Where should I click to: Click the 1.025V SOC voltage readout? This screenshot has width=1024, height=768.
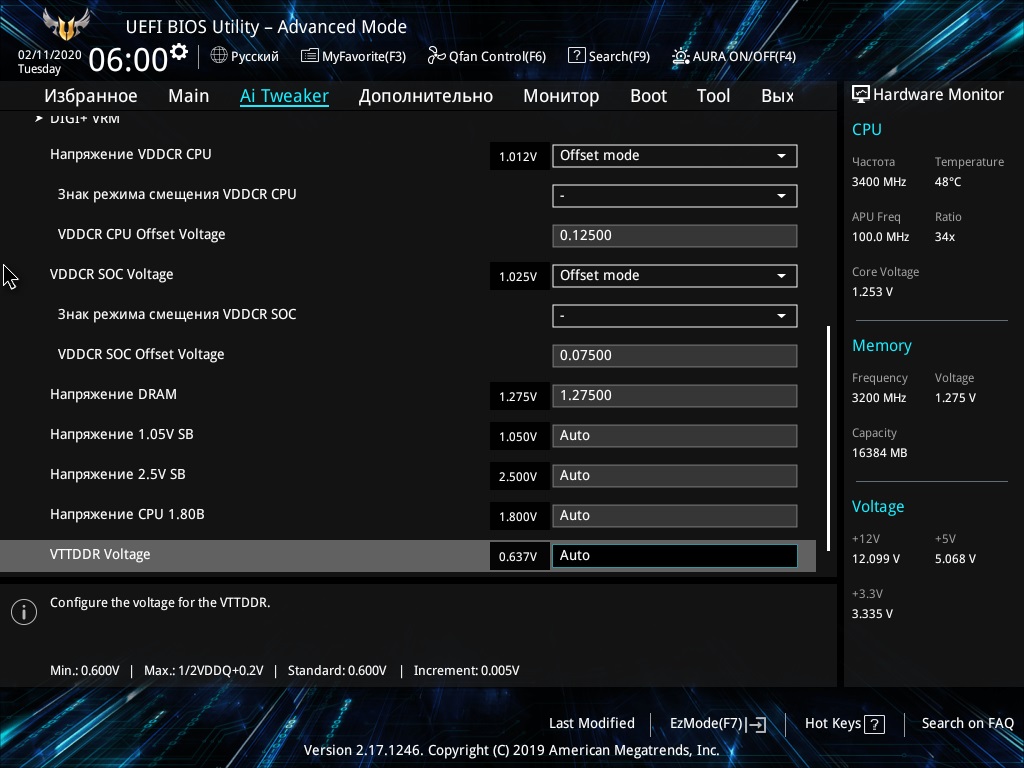click(518, 277)
